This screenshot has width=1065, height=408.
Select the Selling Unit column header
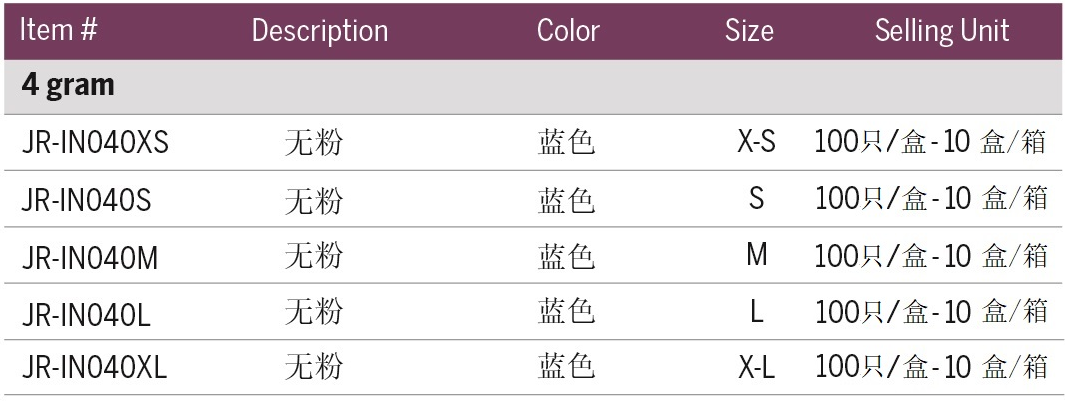[941, 31]
